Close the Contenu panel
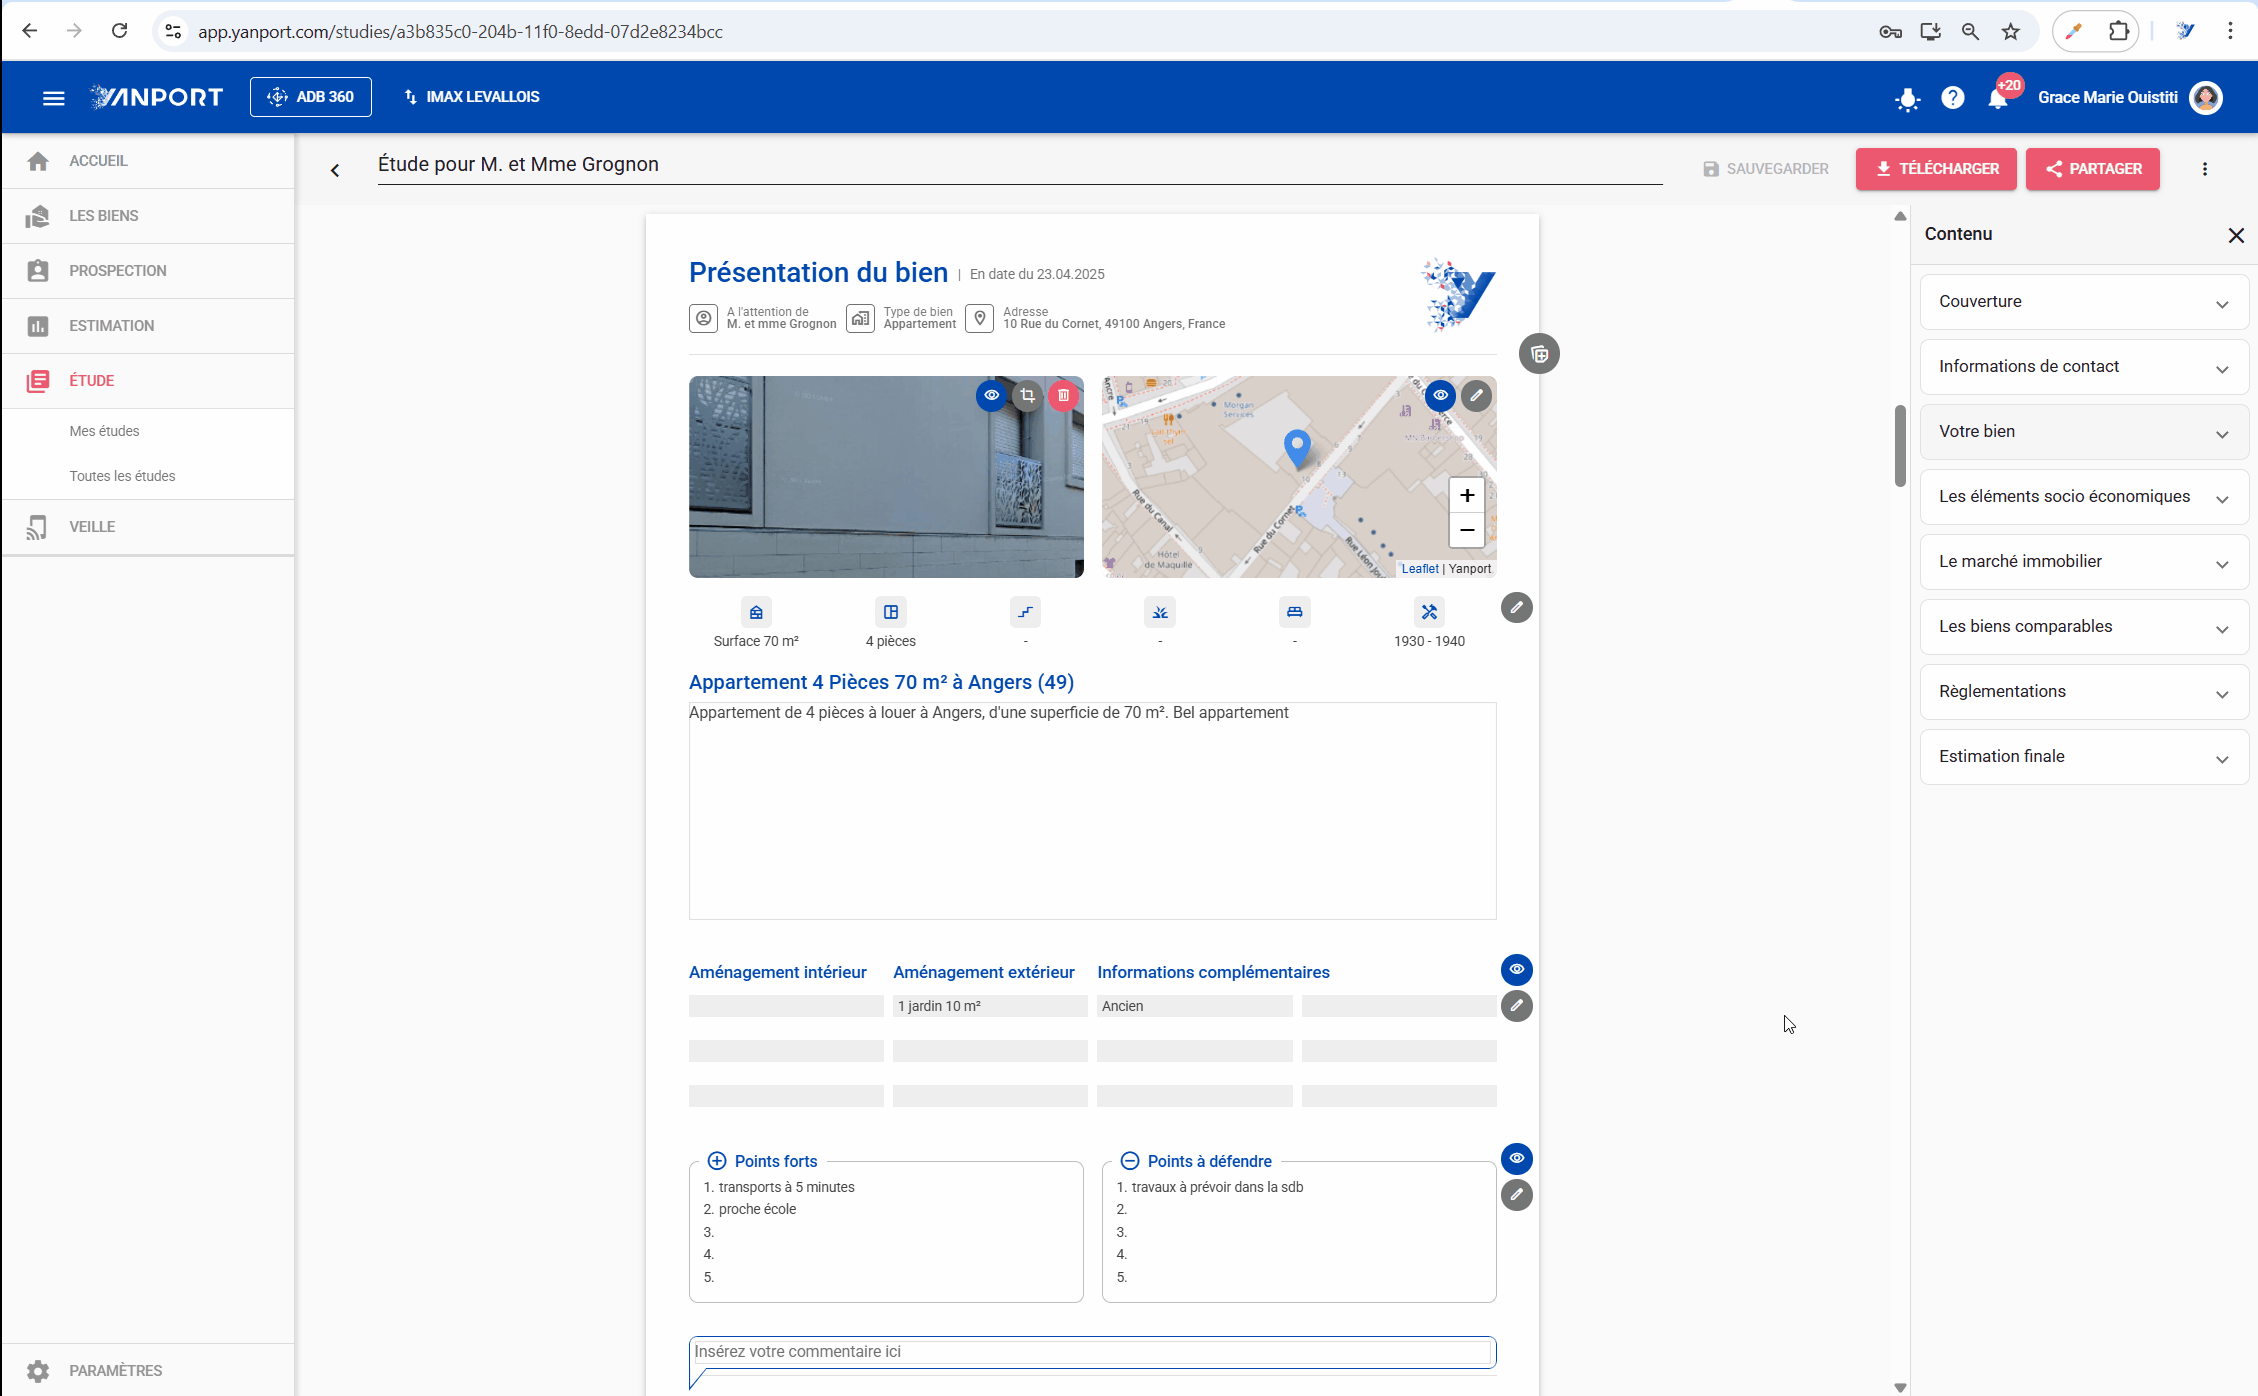This screenshot has height=1396, width=2258. click(x=2236, y=235)
